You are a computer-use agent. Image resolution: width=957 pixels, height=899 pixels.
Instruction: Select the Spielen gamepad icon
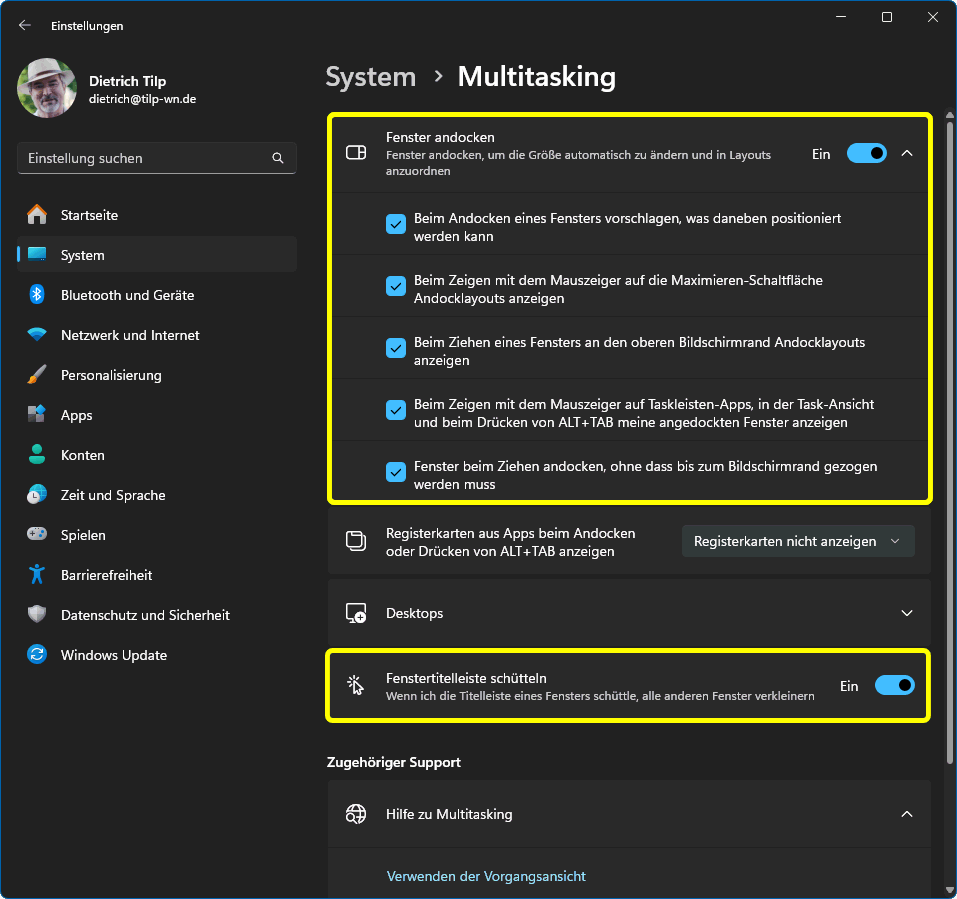click(x=37, y=535)
